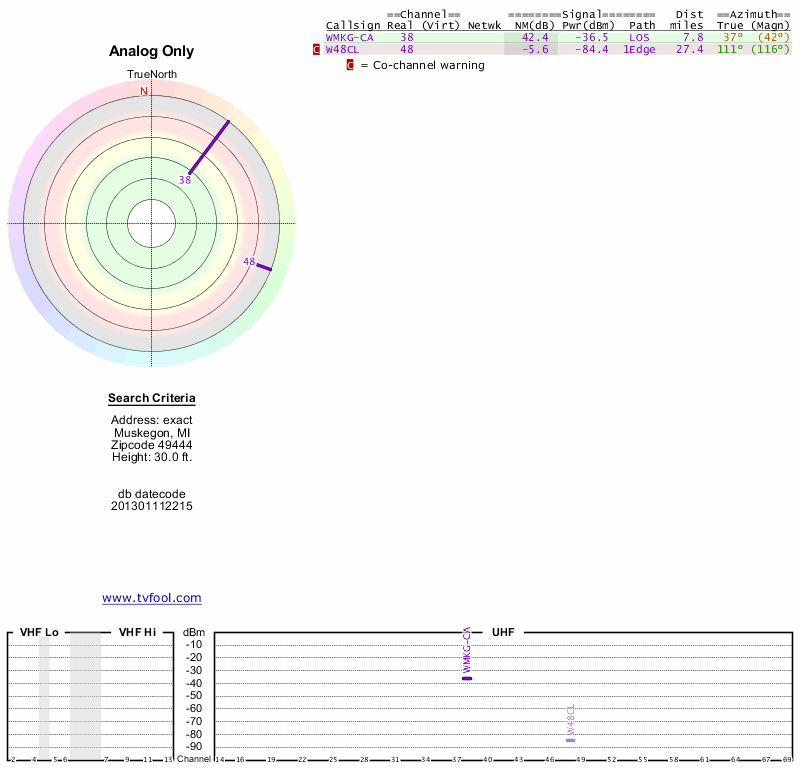Select the 42.4 noise margin cell
The width and height of the screenshot is (800, 768).
(535, 37)
